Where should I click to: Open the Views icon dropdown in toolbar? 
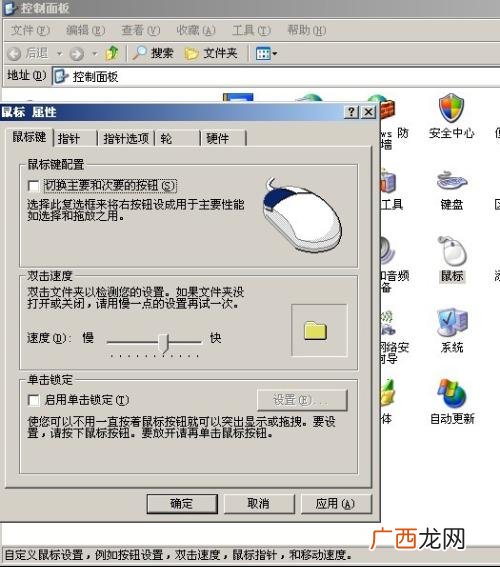(266, 54)
